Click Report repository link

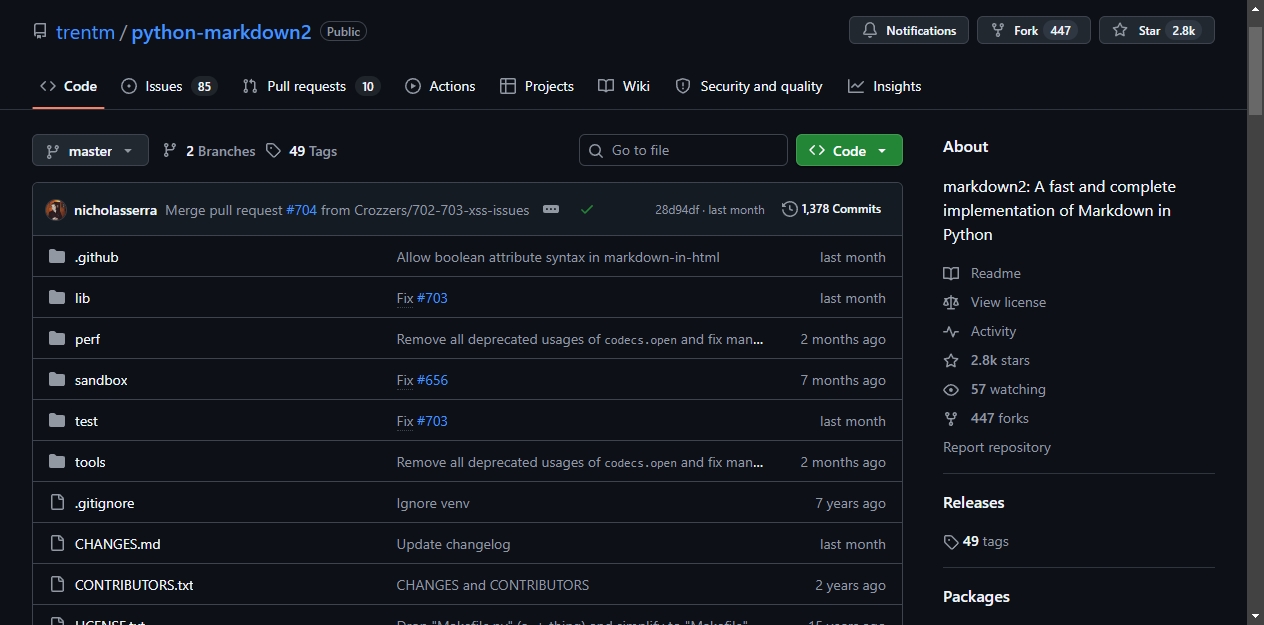coord(997,447)
